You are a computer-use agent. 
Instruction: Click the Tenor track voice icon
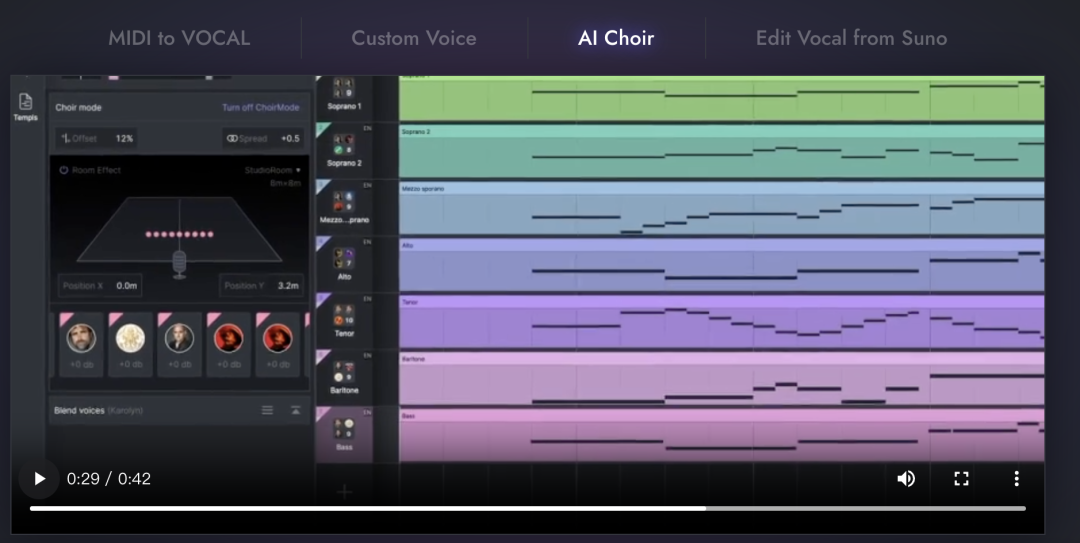(x=344, y=316)
